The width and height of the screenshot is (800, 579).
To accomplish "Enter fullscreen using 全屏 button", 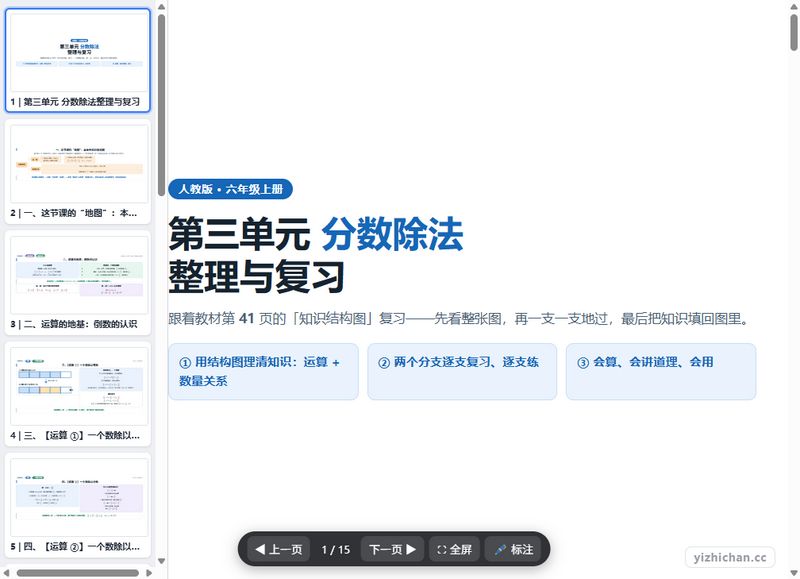I will click(x=454, y=549).
